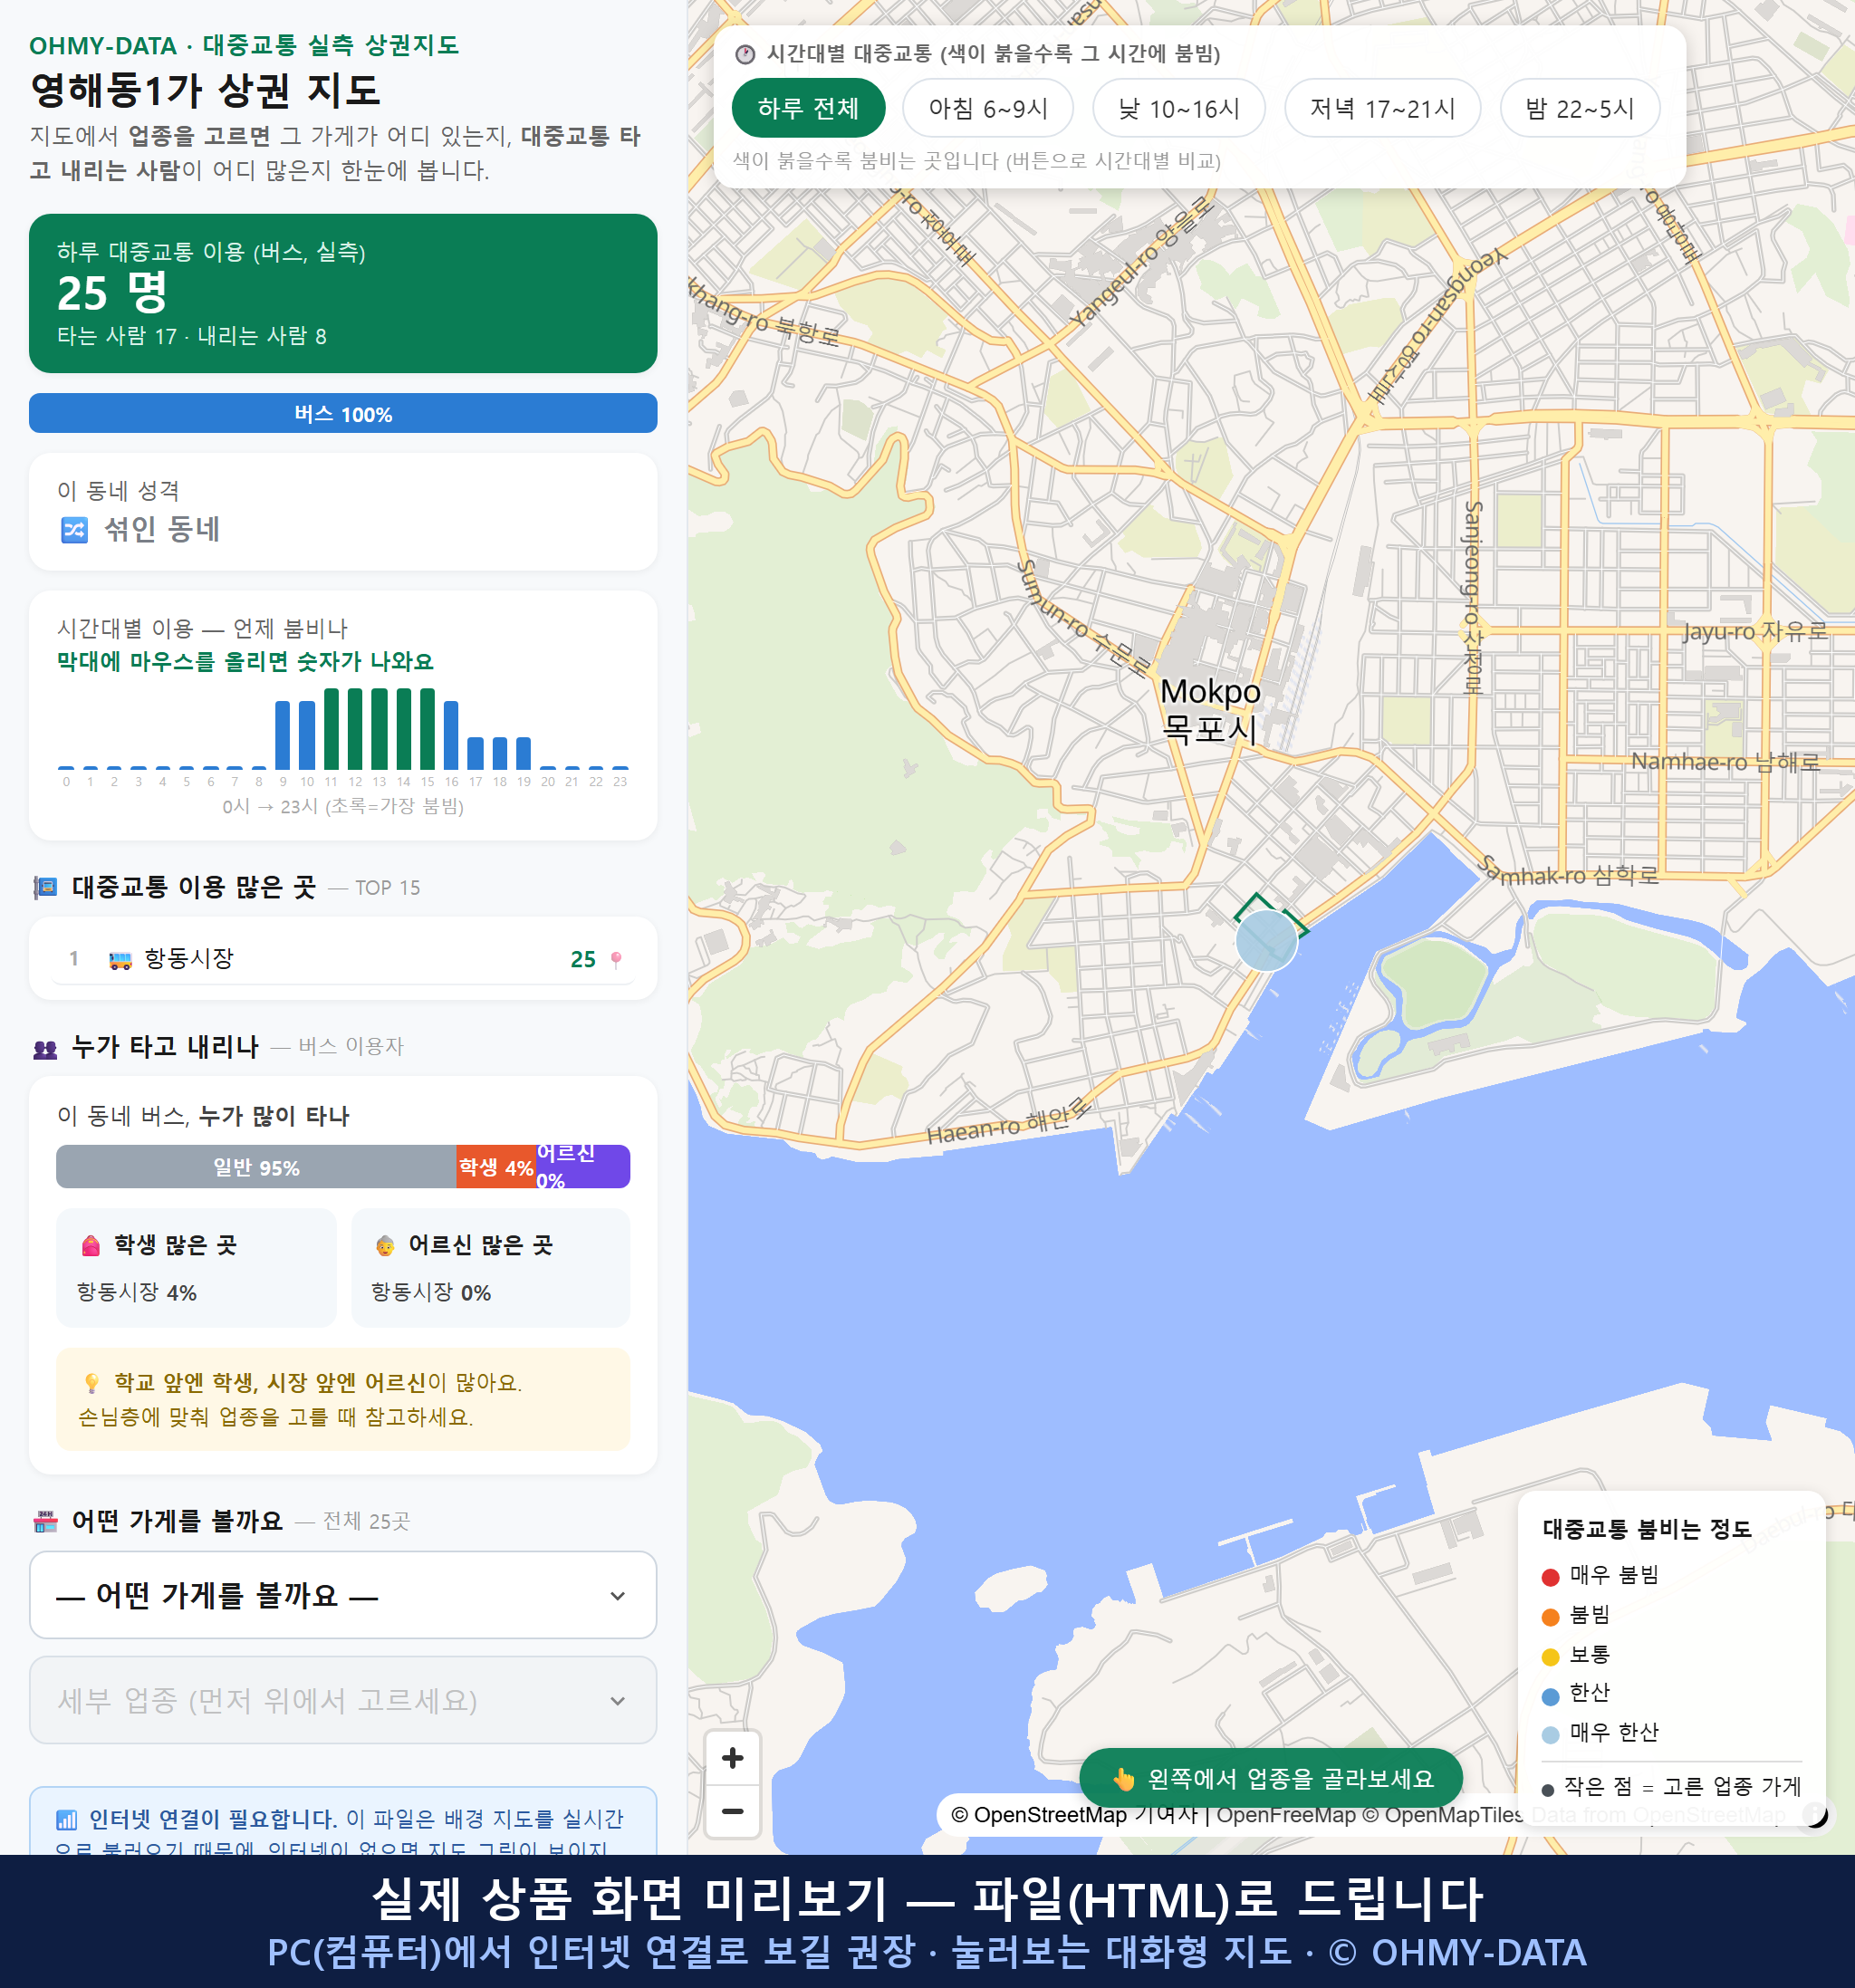This screenshot has width=1855, height=1988.
Task: Select the 하루 전체 time filter
Action: (808, 108)
